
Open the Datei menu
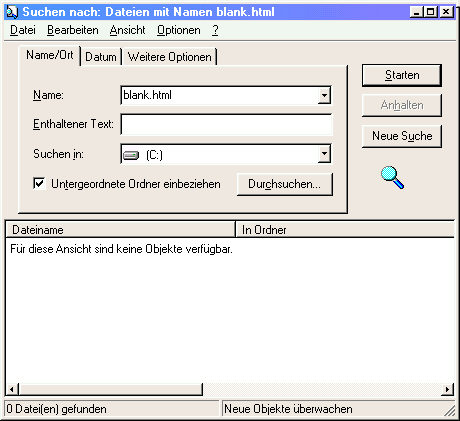tap(23, 30)
